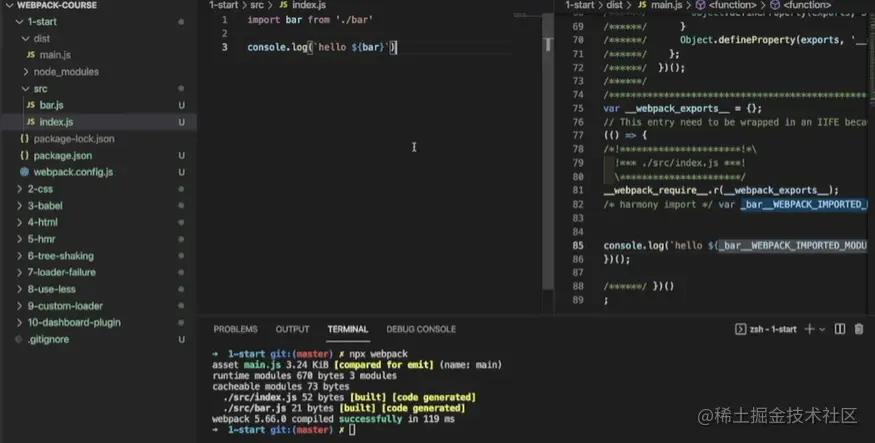The width and height of the screenshot is (875, 443).
Task: Place cursor in console.log line 3
Action: (322, 47)
